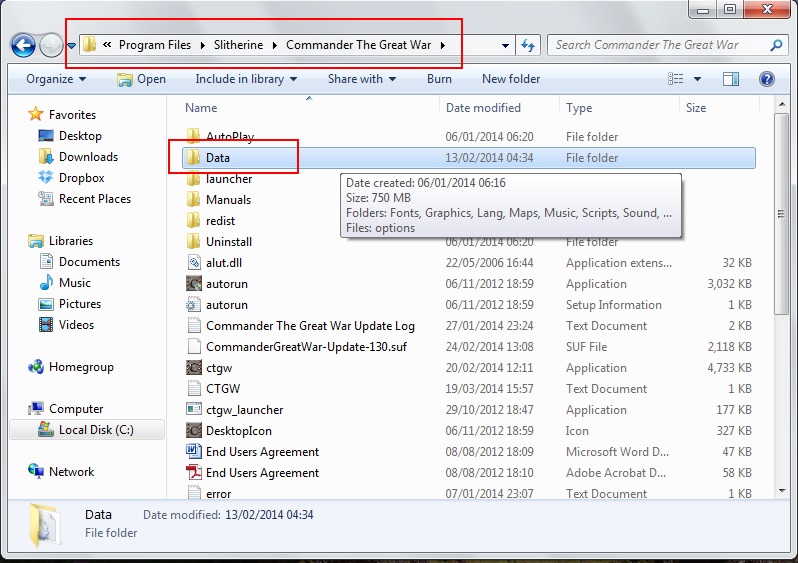The image size is (798, 563).
Task: Select the autorun Setup Information icon
Action: [193, 304]
